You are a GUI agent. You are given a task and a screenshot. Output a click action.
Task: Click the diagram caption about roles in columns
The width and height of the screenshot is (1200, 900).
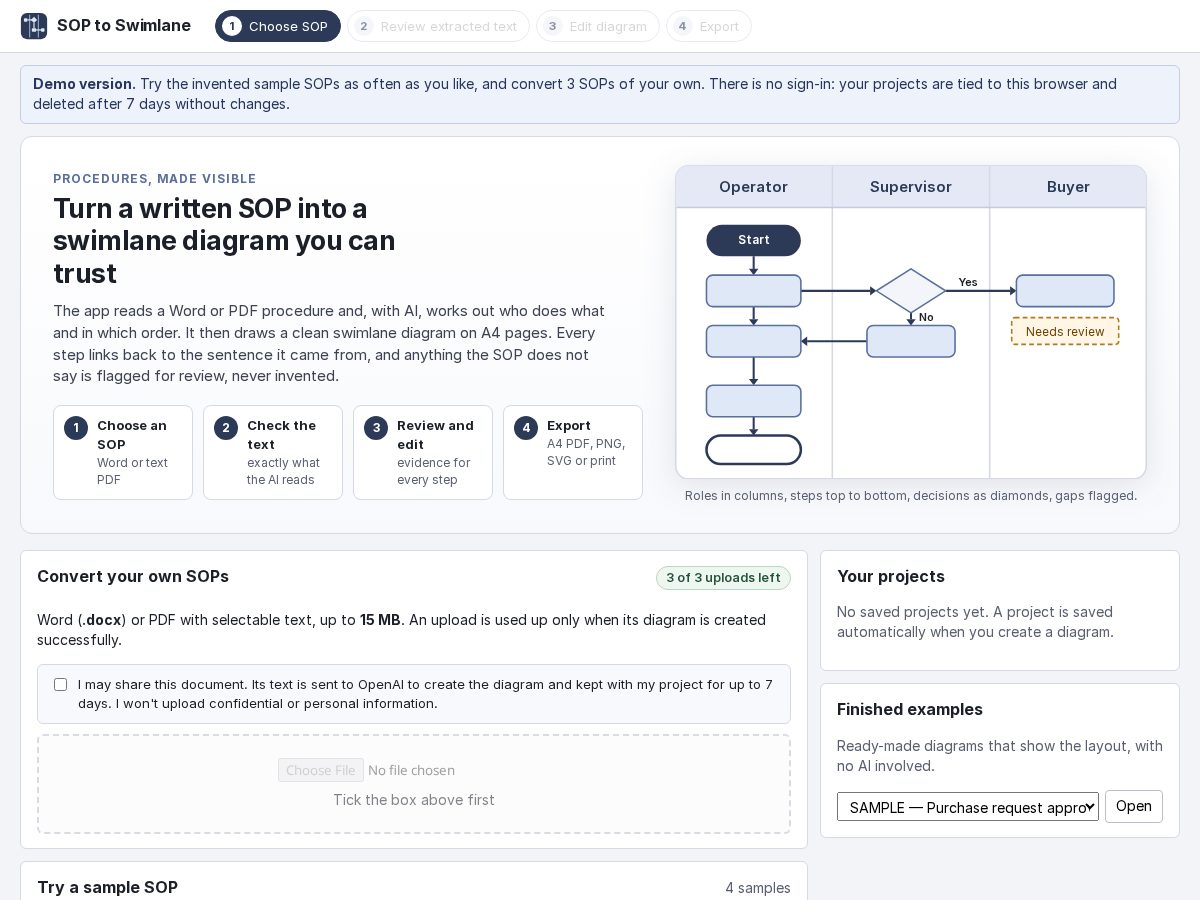coord(911,496)
